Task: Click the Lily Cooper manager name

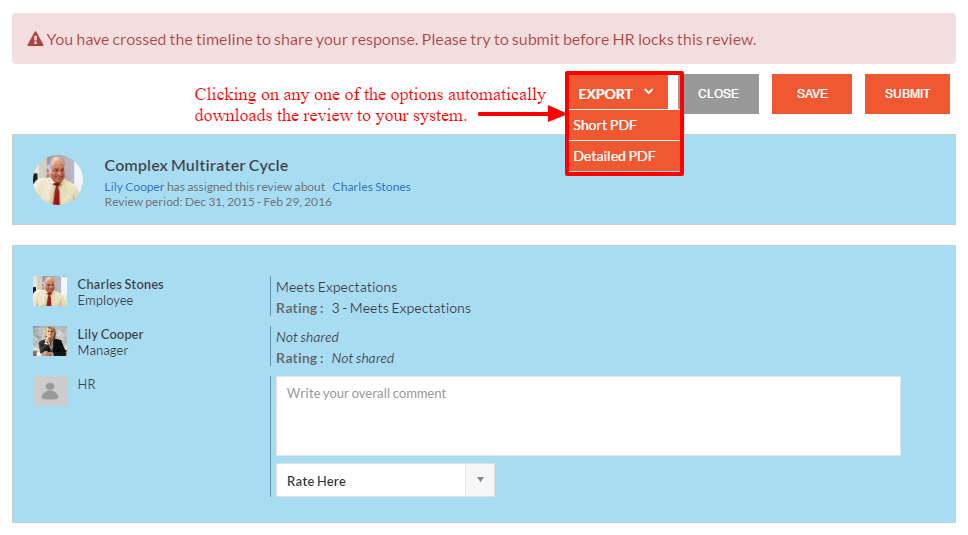Action: [x=111, y=334]
